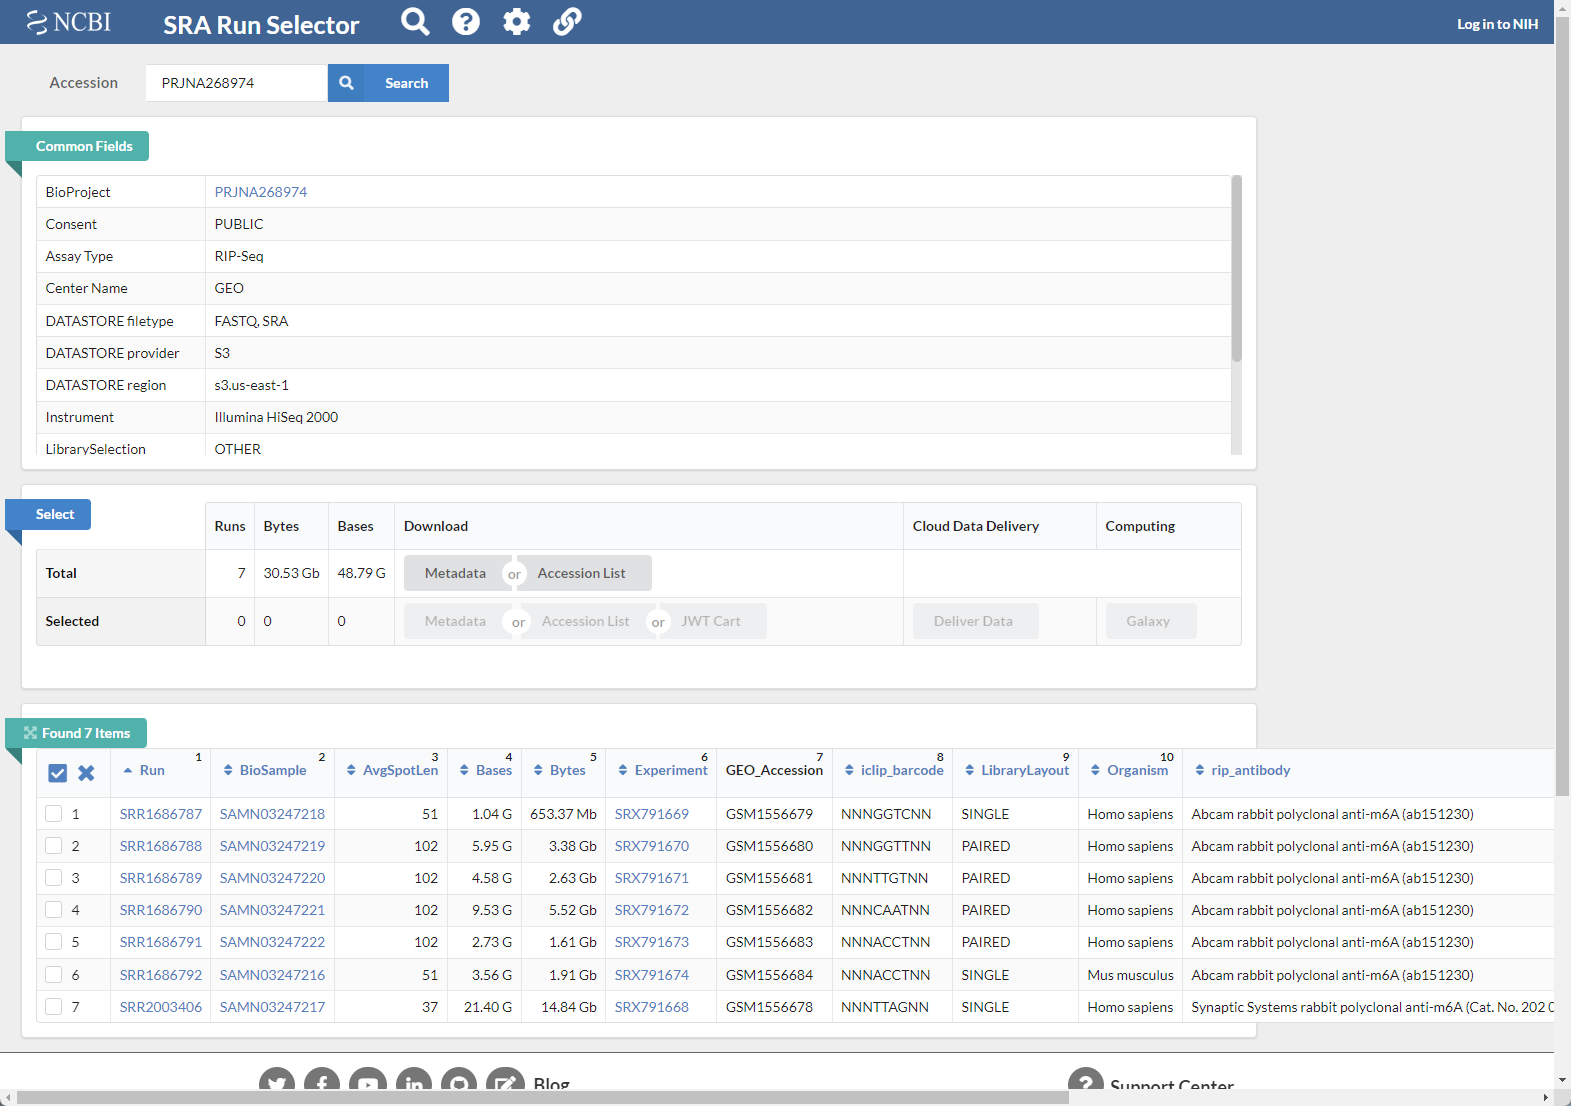1571x1106 pixels.
Task: Check the box for row 6 SRR1686792
Action: tap(54, 975)
